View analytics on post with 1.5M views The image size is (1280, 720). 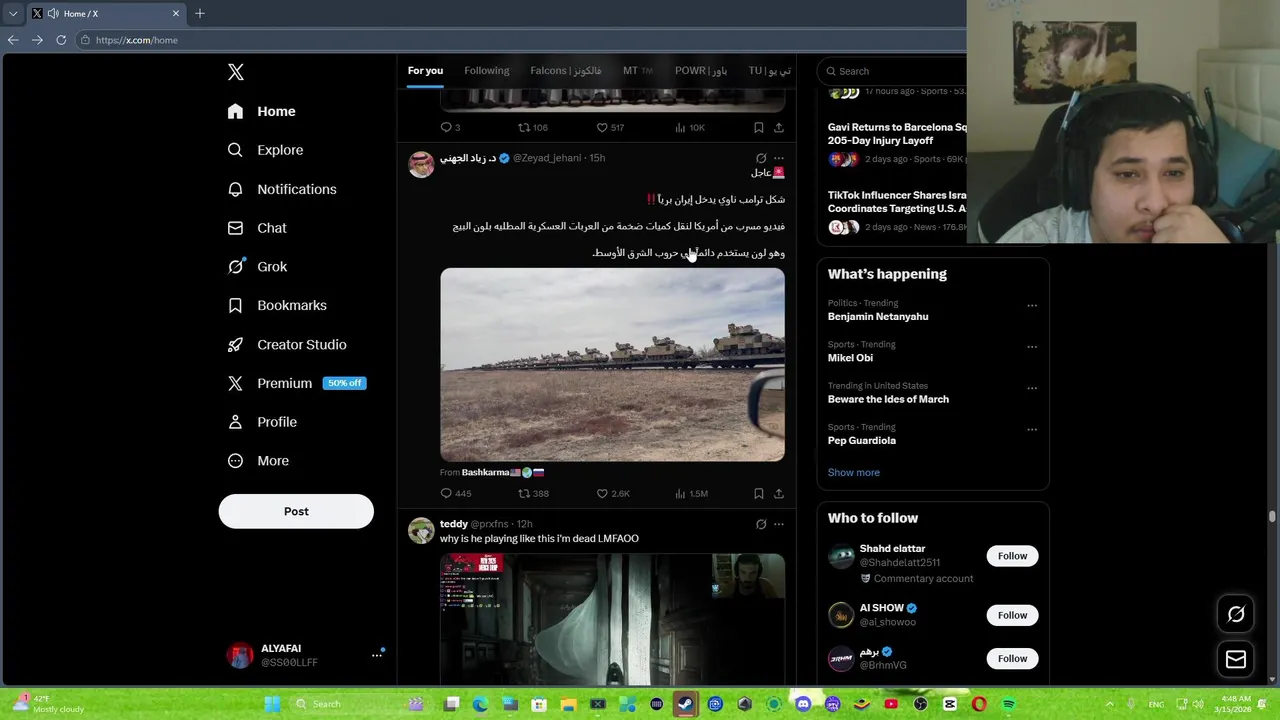[691, 493]
